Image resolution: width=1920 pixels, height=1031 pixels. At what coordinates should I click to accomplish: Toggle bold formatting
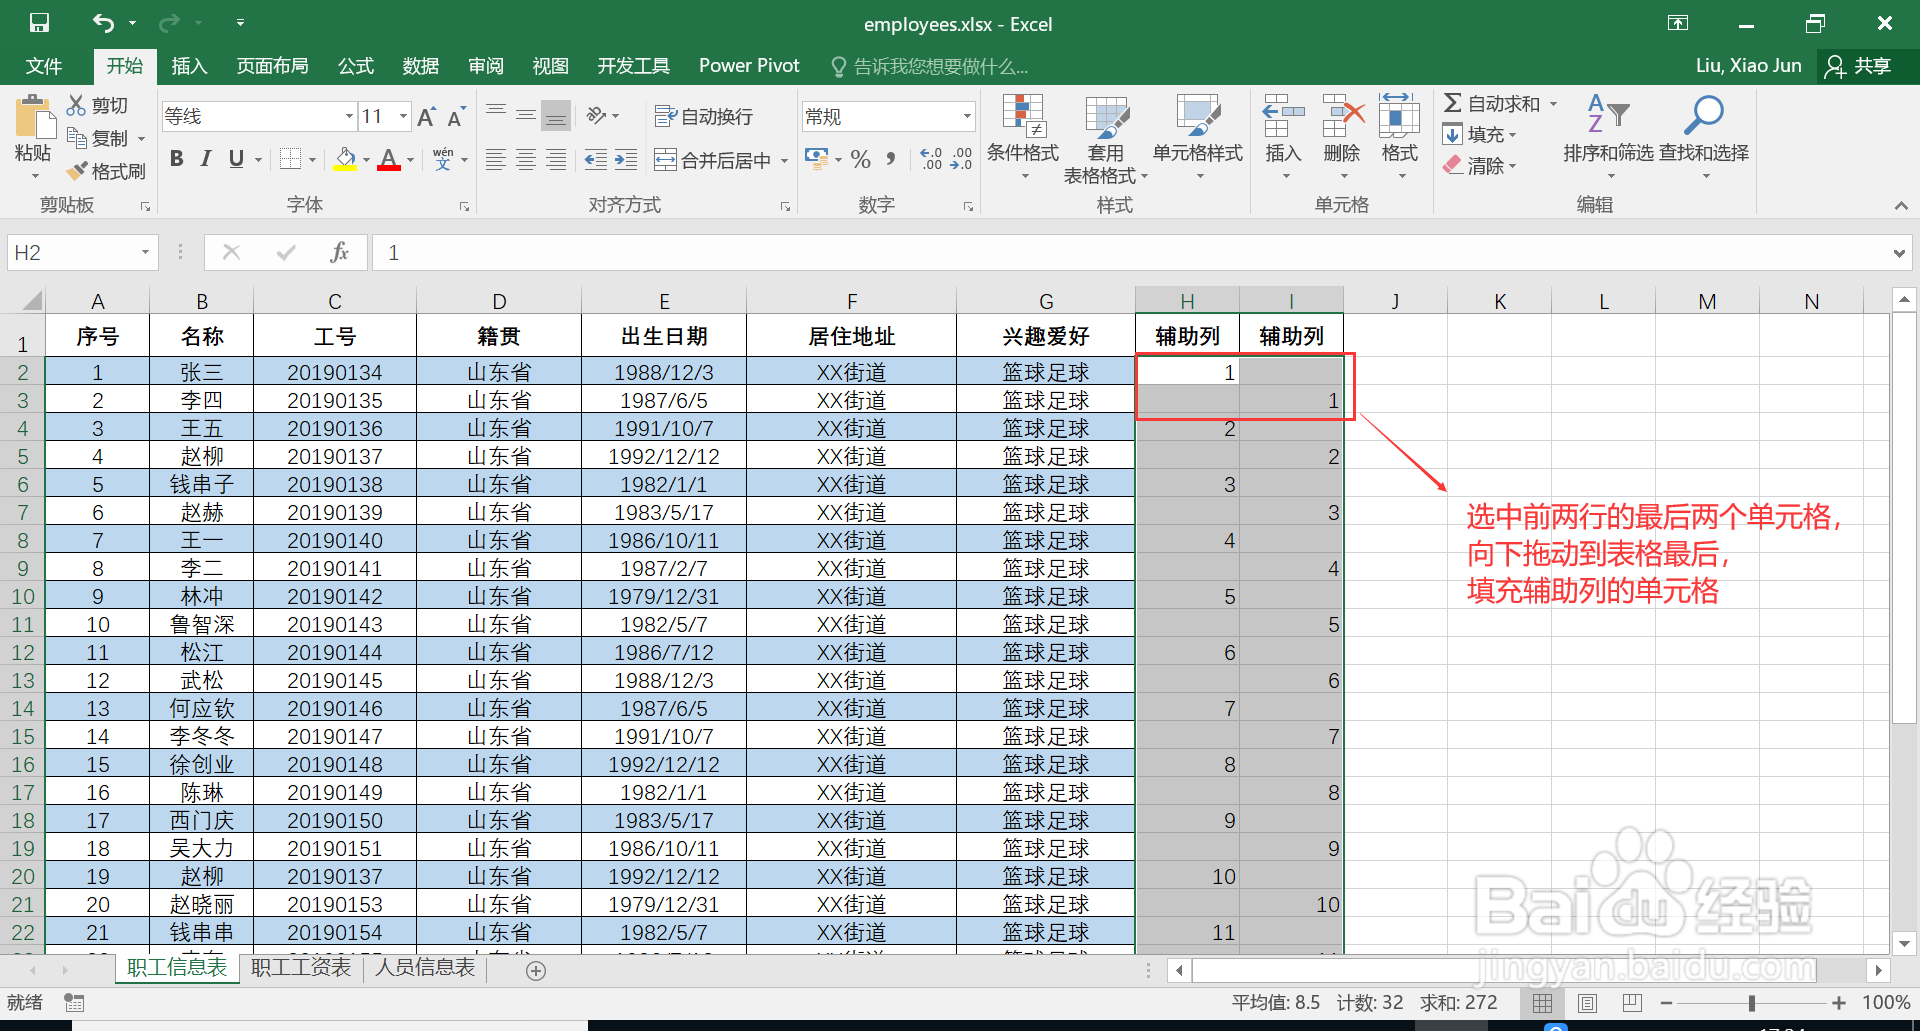coord(177,158)
